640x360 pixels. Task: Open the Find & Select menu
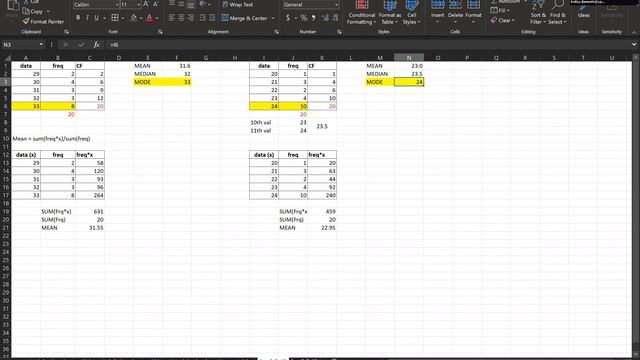pos(557,13)
